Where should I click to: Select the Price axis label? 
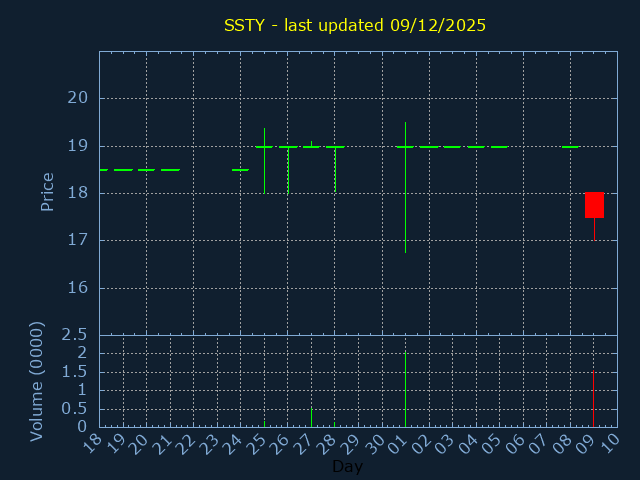[x=47, y=192]
